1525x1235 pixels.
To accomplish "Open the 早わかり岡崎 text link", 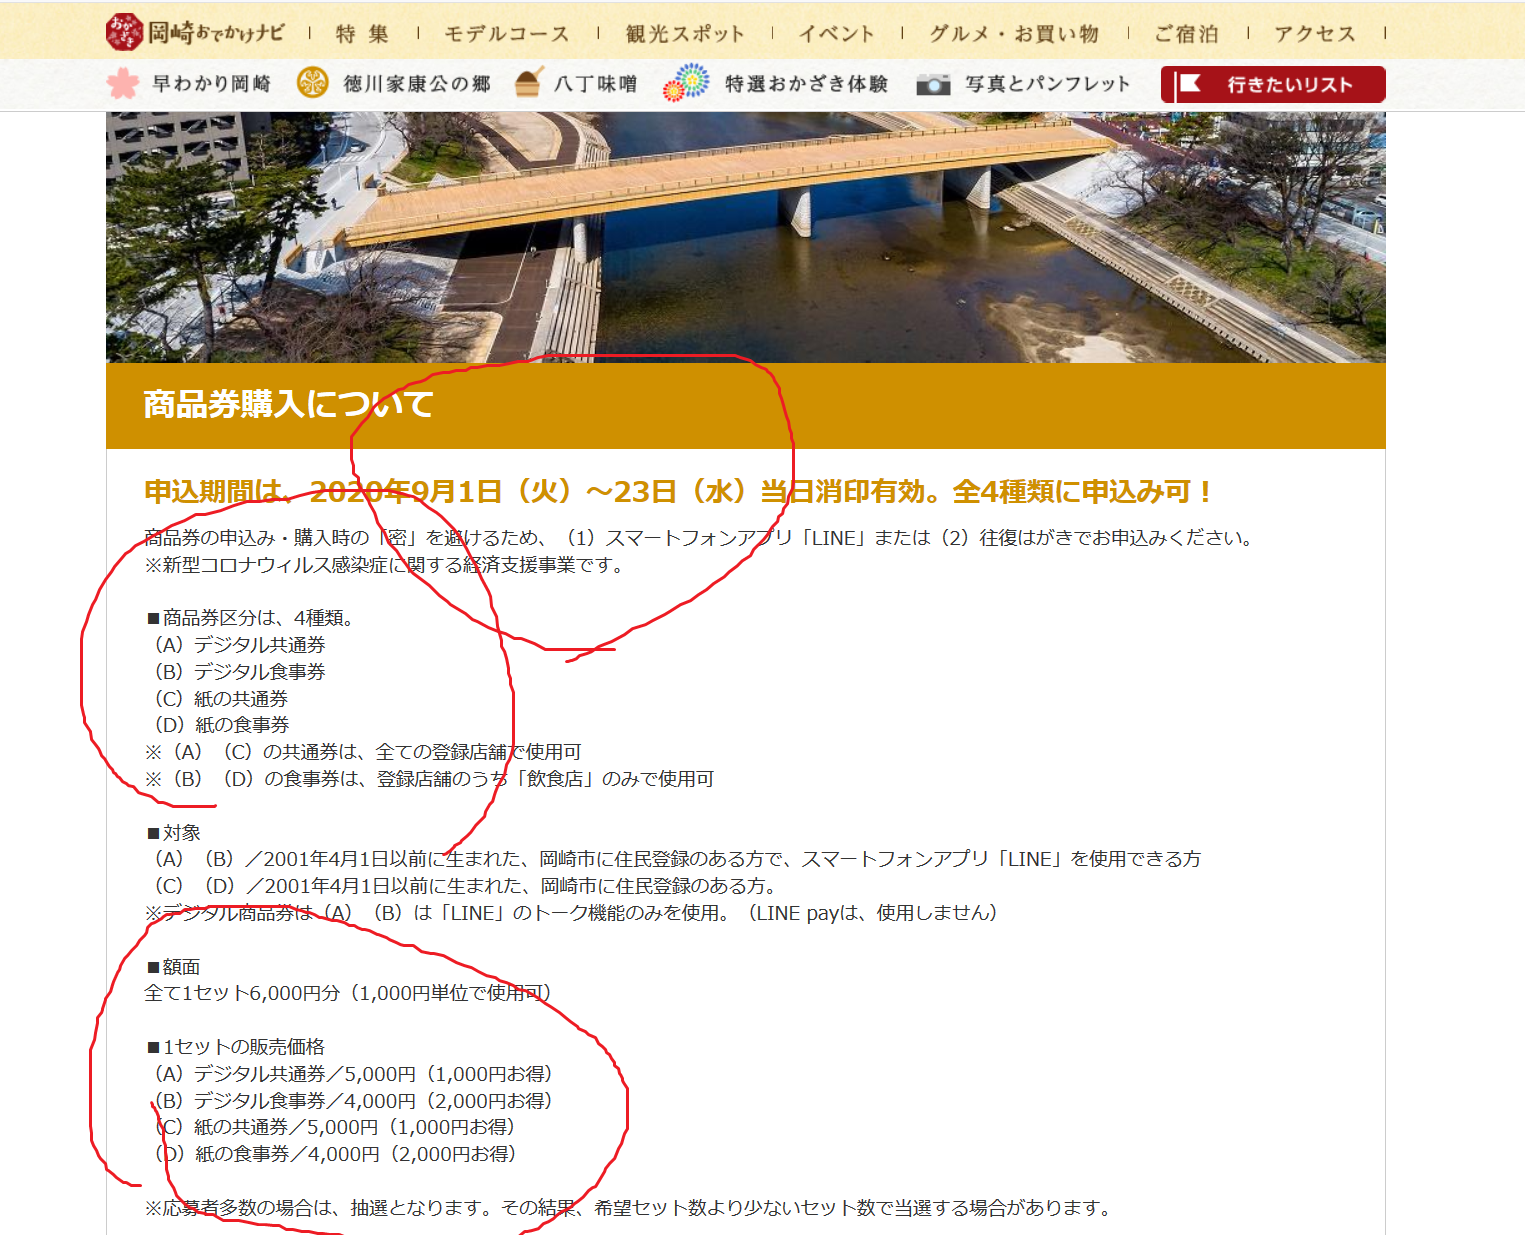I will click(212, 84).
